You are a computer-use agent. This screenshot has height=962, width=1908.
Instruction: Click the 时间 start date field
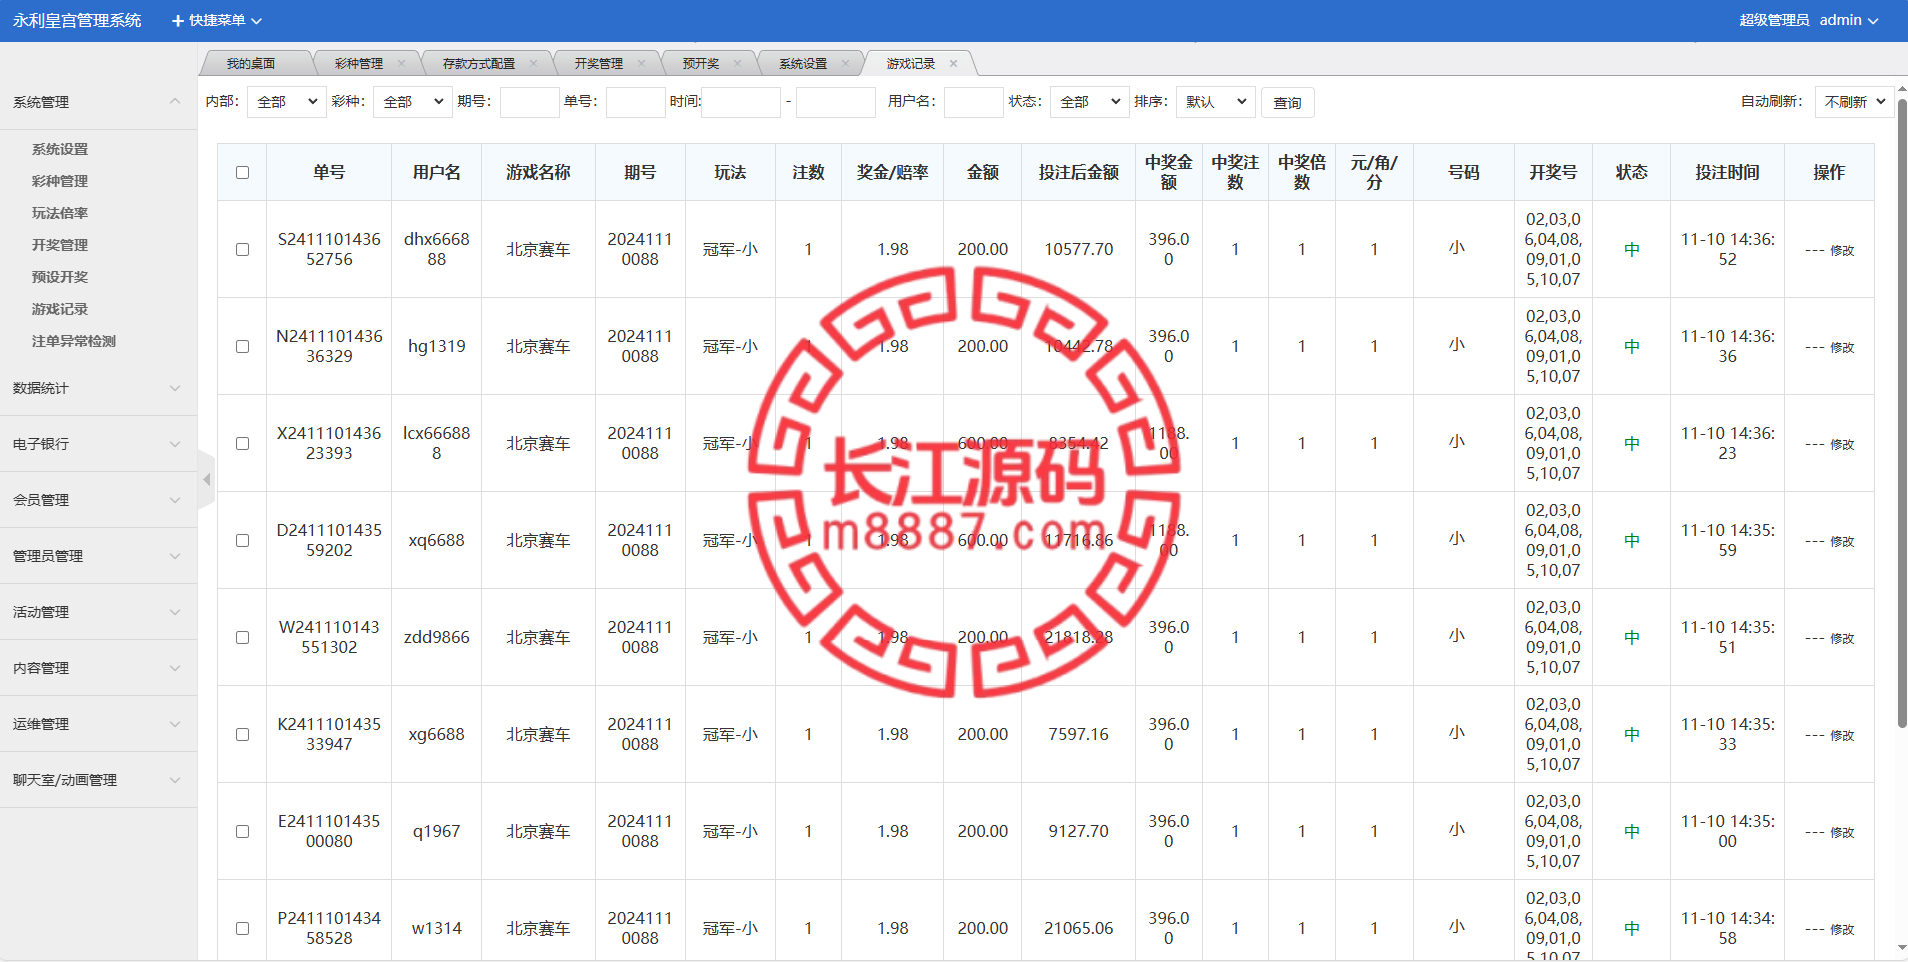pyautogui.click(x=741, y=102)
